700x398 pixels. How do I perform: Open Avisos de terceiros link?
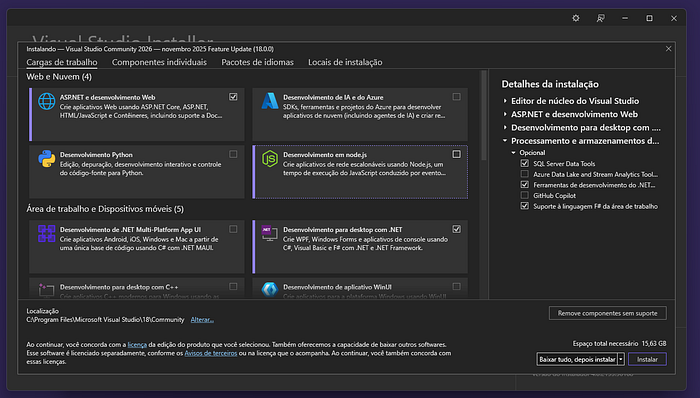pyautogui.click(x=211, y=353)
